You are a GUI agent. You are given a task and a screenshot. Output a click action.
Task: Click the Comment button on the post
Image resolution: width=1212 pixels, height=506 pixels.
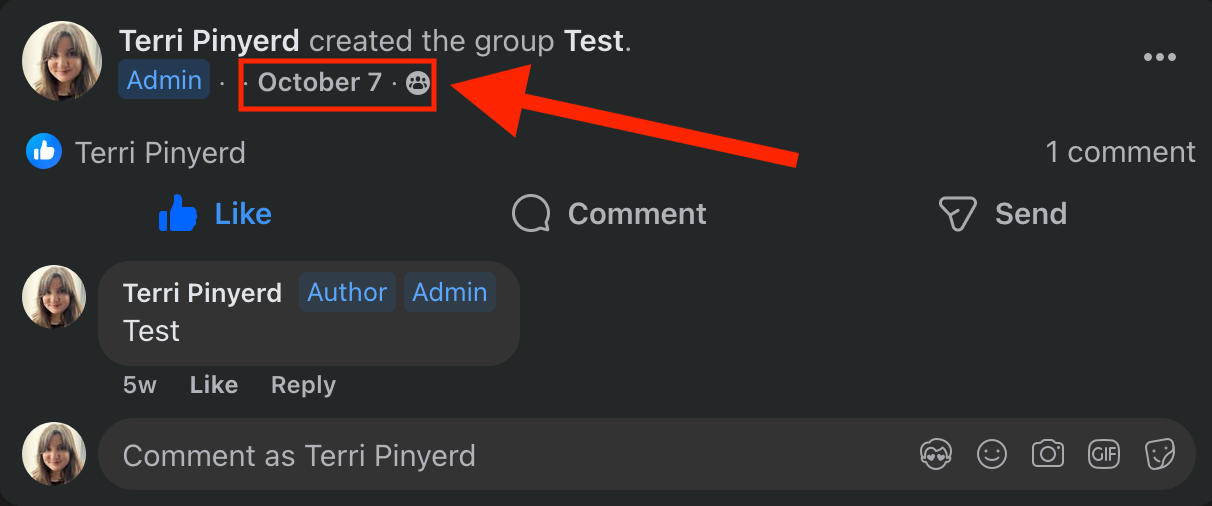click(x=609, y=214)
